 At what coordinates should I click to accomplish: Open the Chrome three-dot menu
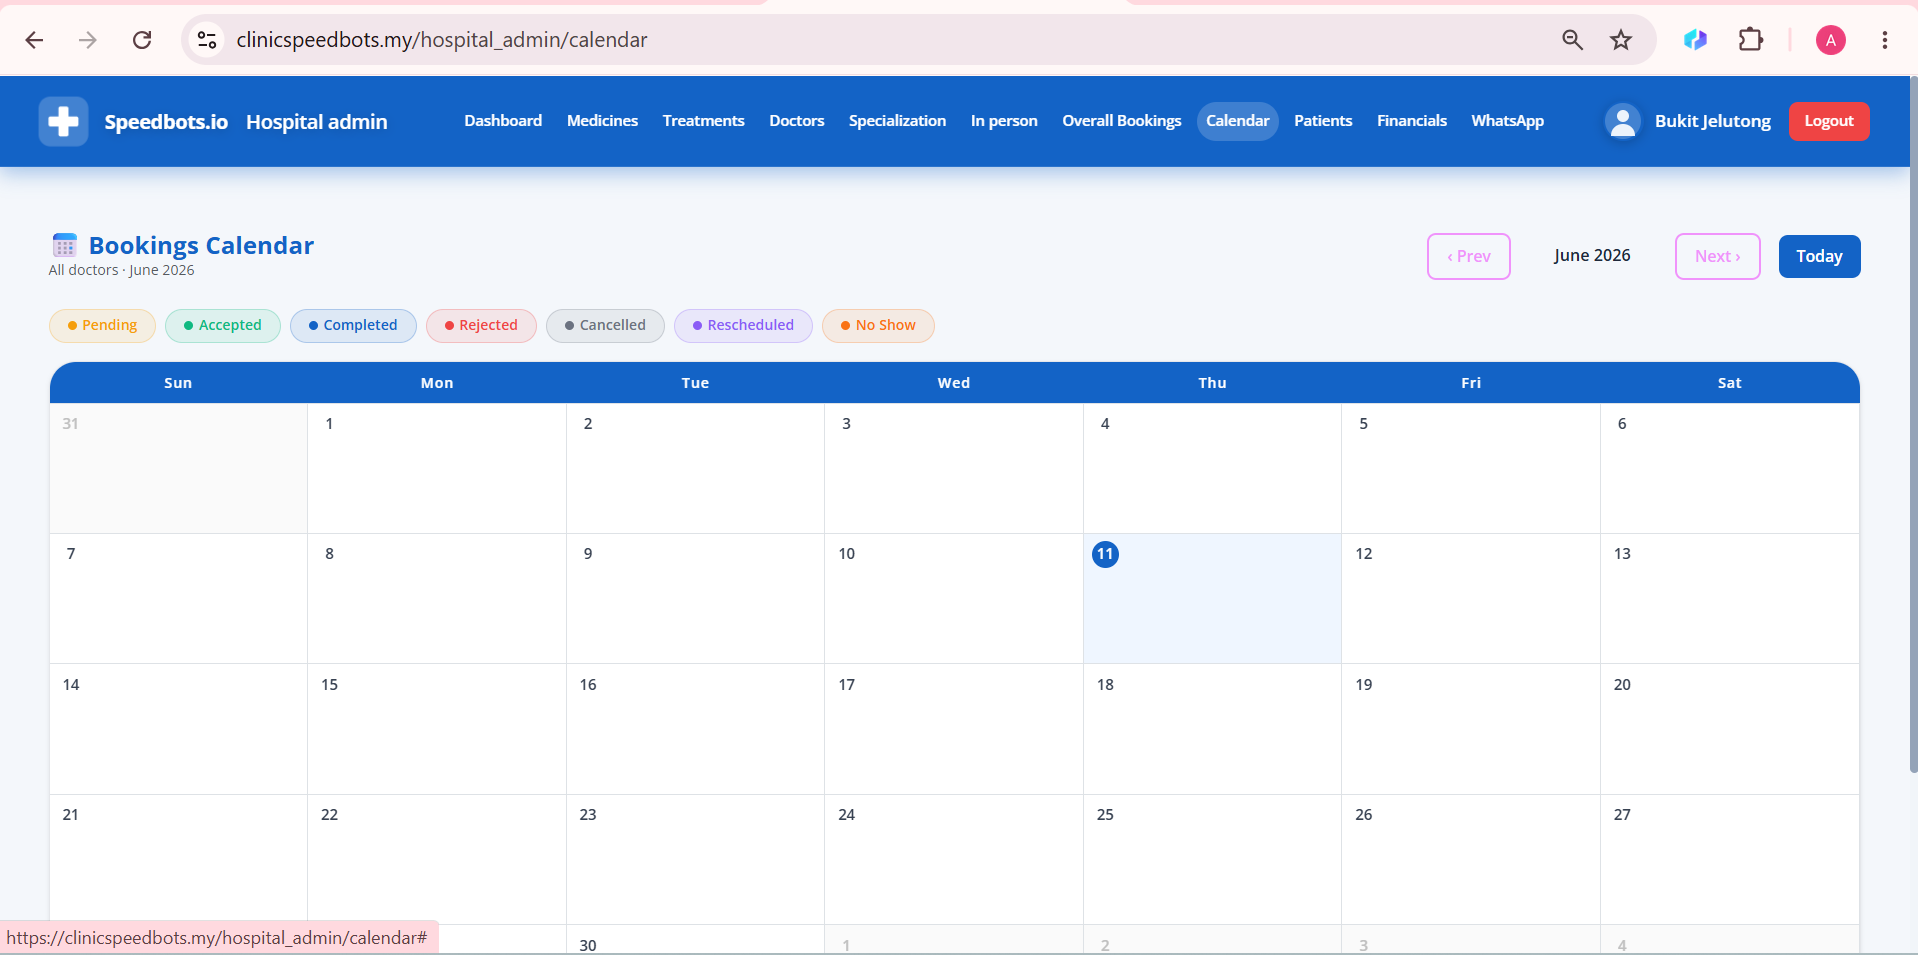1885,40
